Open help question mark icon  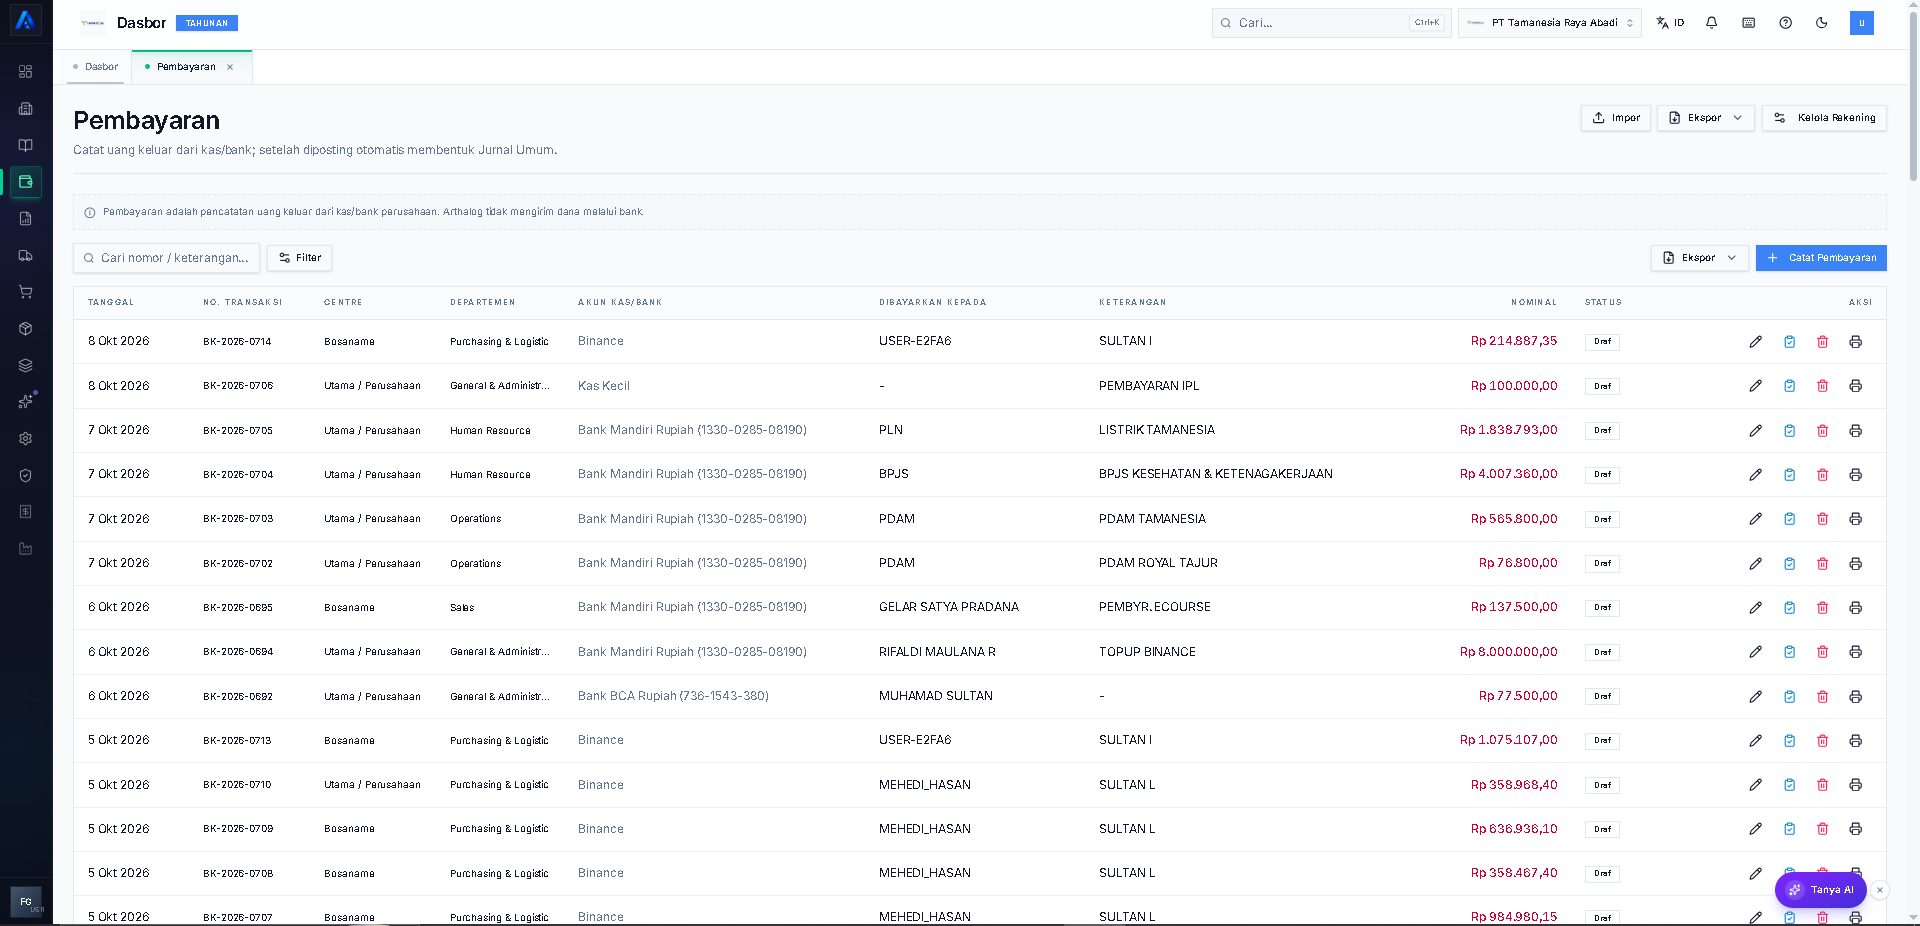pyautogui.click(x=1785, y=23)
